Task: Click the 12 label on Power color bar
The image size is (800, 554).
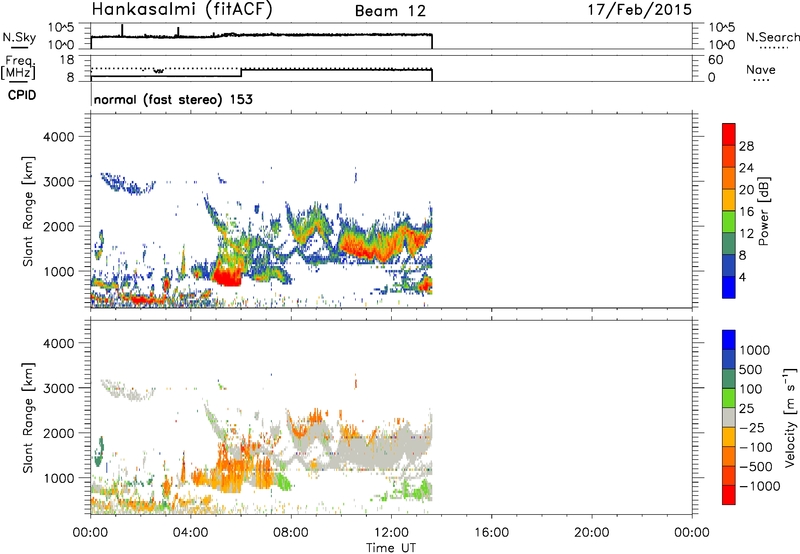Action: (x=746, y=234)
